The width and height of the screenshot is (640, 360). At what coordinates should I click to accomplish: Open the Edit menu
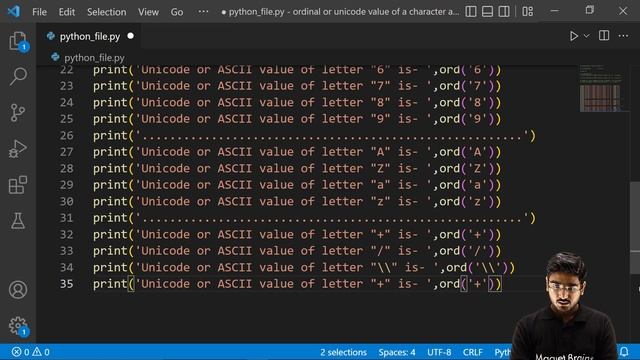67,12
